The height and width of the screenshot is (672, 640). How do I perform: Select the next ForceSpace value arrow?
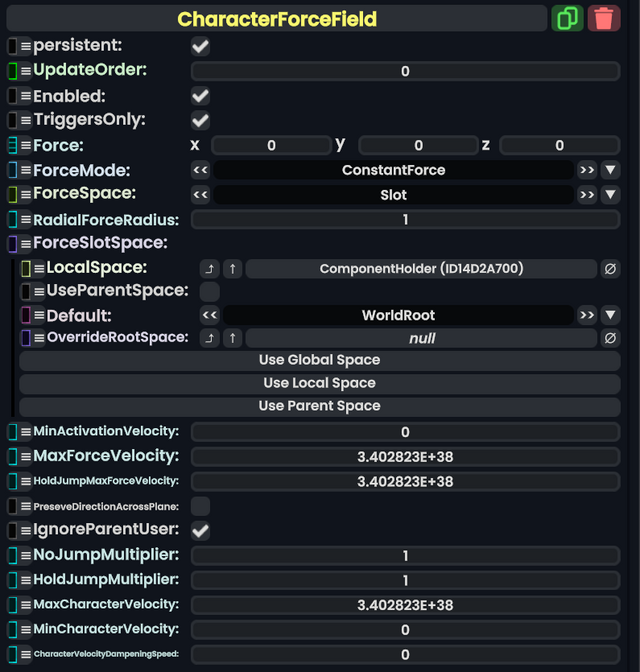(587, 195)
